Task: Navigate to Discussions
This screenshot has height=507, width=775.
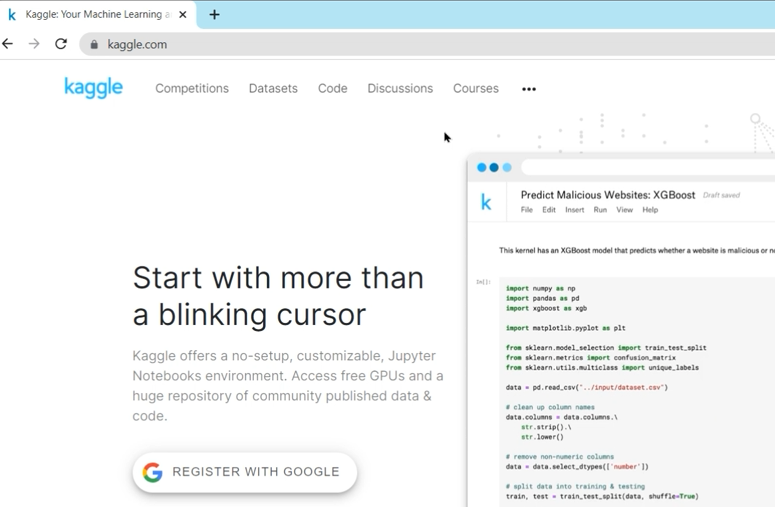Action: click(400, 89)
